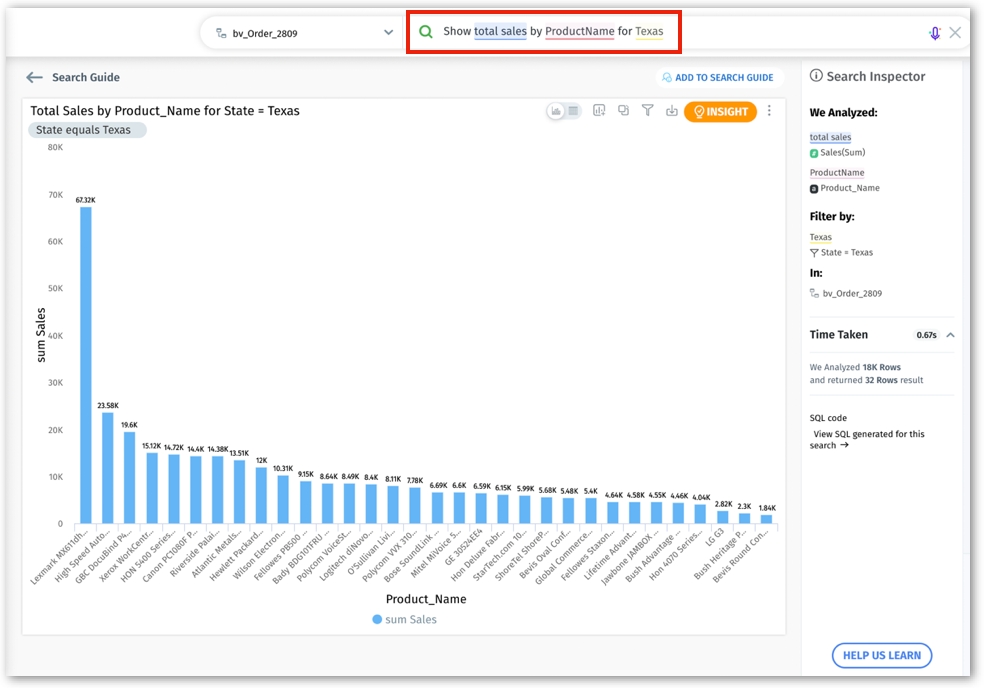Toggle the sum Sales legend series
Viewport: 984px width, 688px height.
[x=404, y=619]
